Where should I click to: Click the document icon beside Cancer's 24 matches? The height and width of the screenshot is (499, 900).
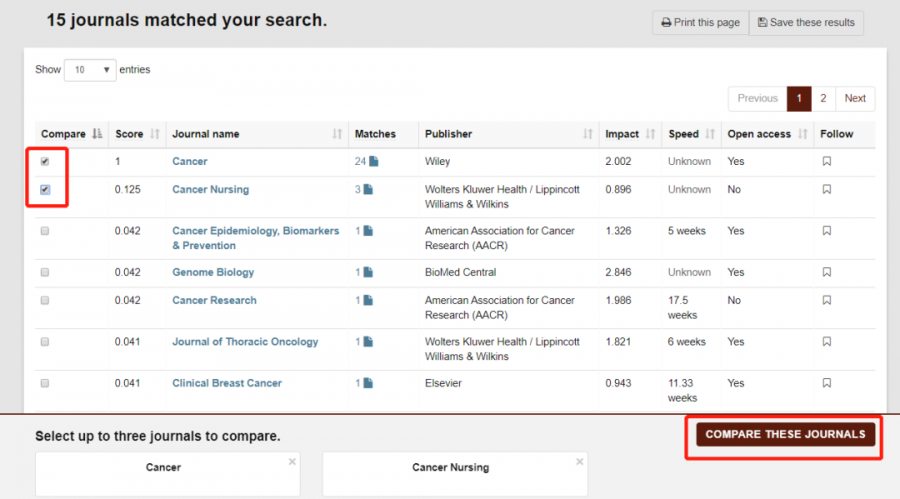(373, 161)
